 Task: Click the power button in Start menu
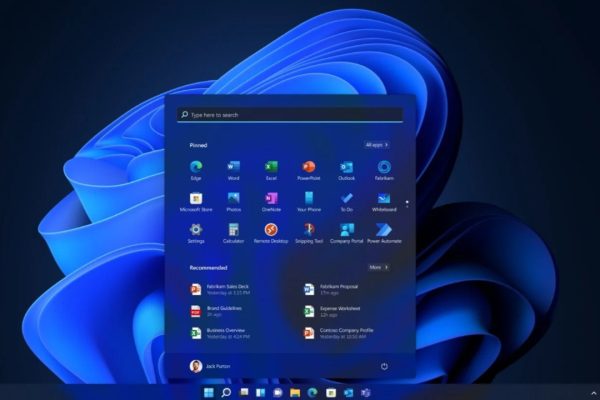coord(384,366)
